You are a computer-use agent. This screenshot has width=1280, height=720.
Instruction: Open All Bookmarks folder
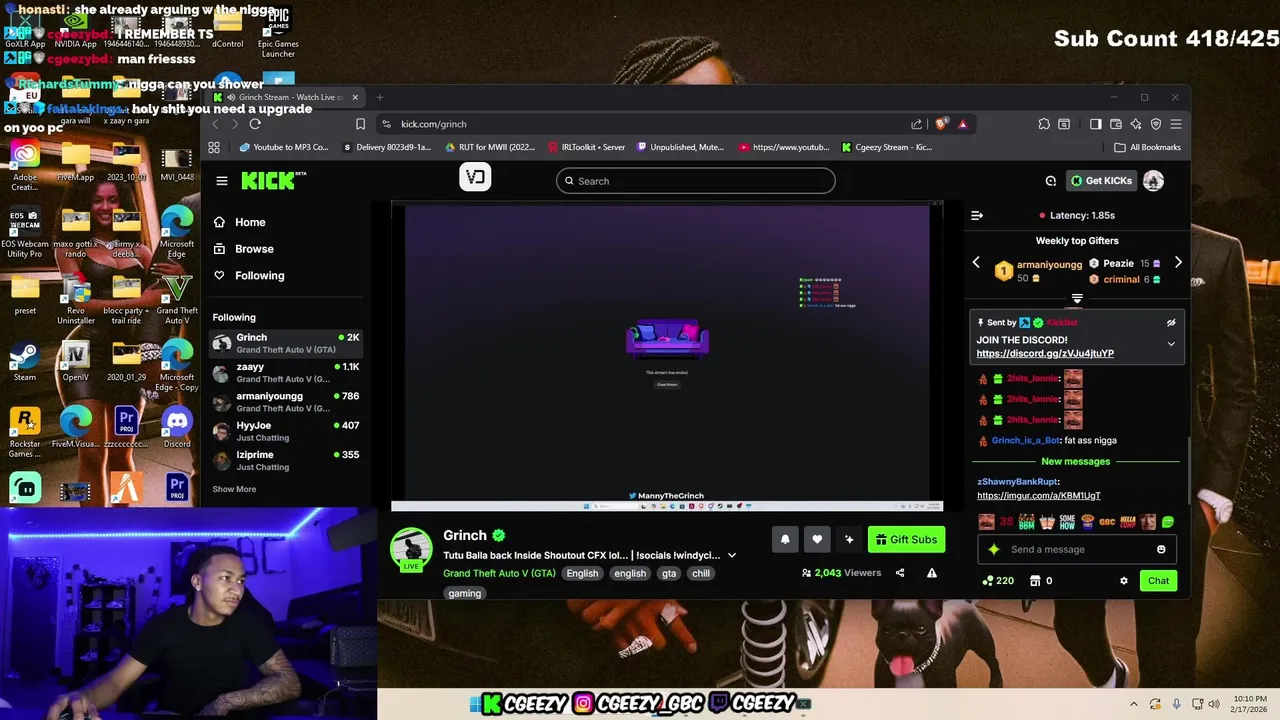[1148, 147]
